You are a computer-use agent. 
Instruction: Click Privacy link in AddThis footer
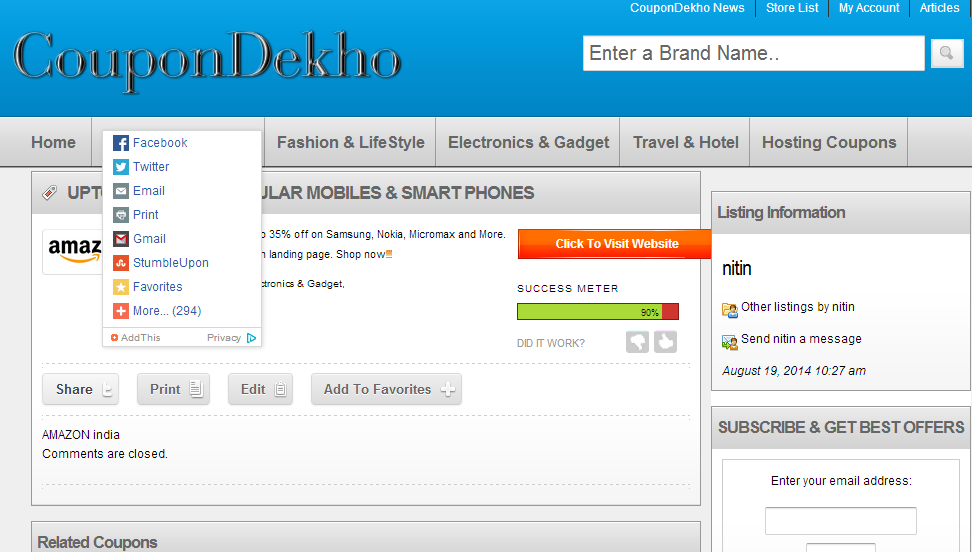[224, 338]
